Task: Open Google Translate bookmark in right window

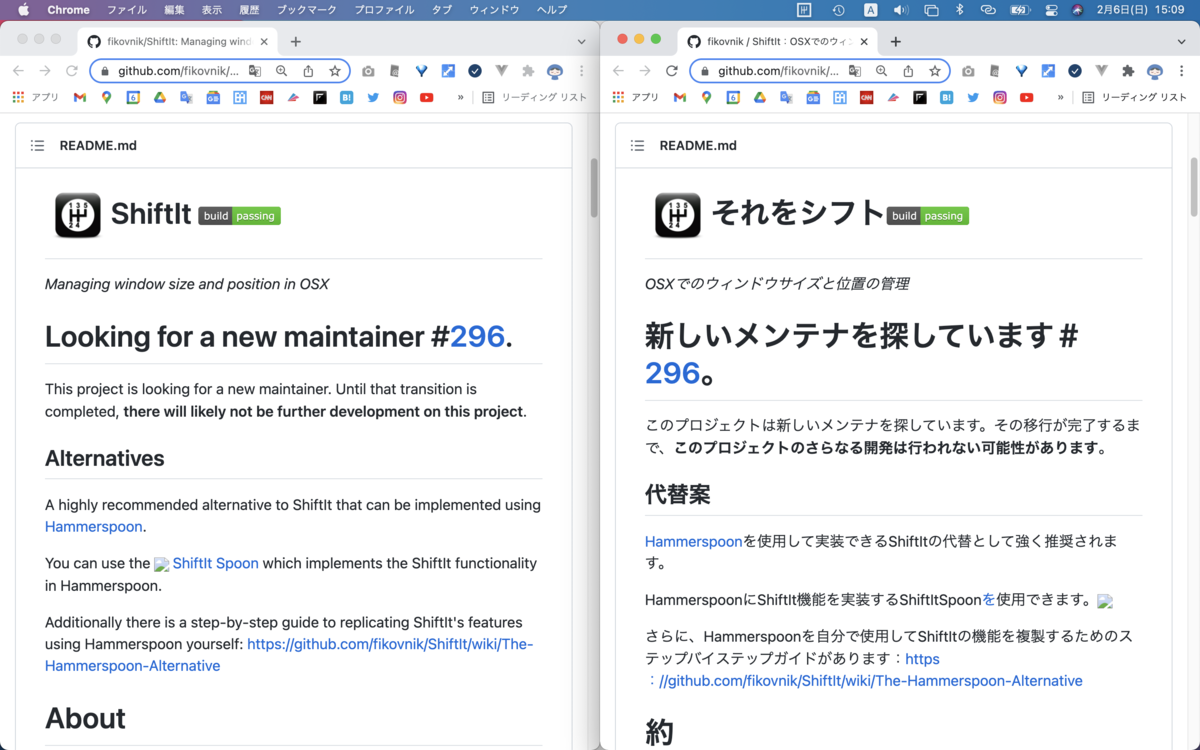Action: [x=786, y=97]
